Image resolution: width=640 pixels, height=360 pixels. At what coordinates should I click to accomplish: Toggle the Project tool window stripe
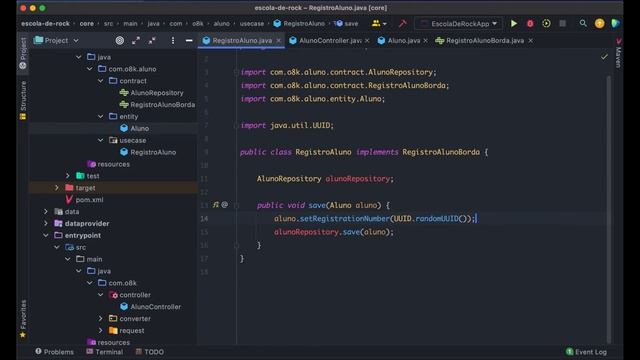(23, 53)
